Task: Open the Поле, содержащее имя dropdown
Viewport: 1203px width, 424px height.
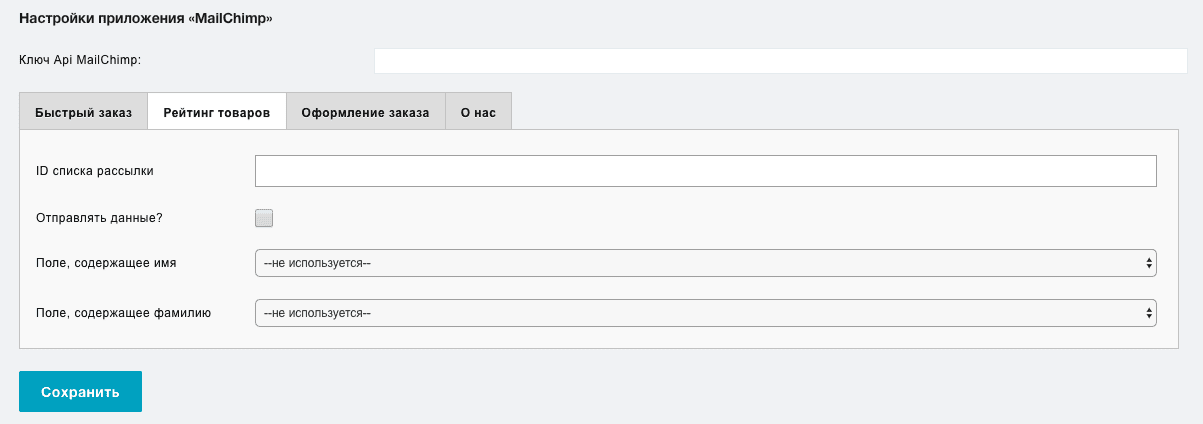Action: click(706, 264)
